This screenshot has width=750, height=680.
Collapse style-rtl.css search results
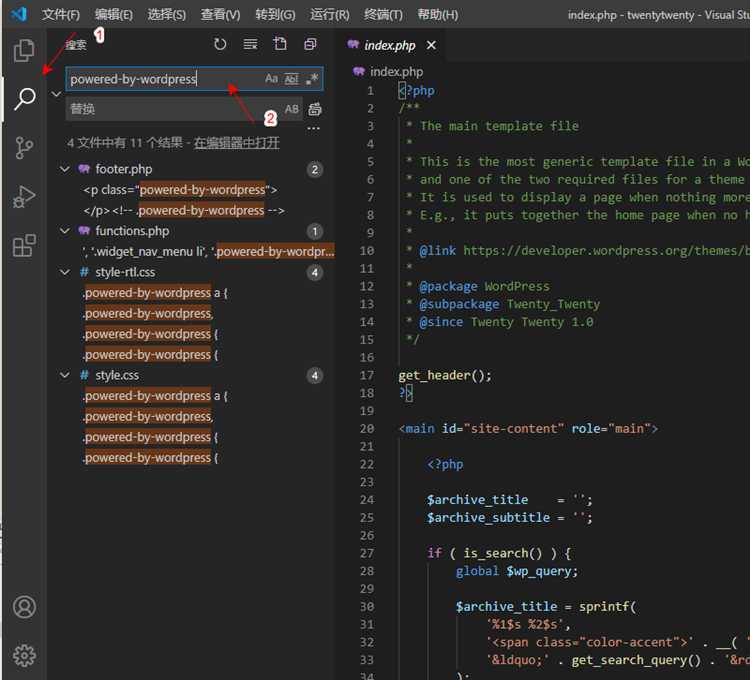(x=65, y=272)
